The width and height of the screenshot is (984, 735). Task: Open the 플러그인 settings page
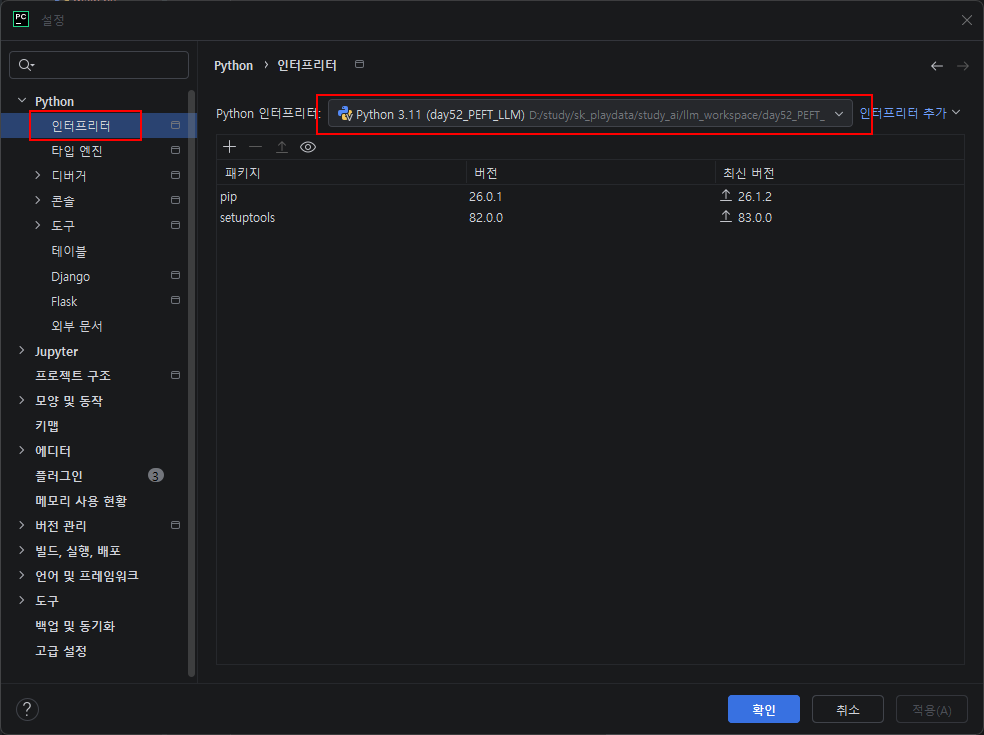click(59, 476)
